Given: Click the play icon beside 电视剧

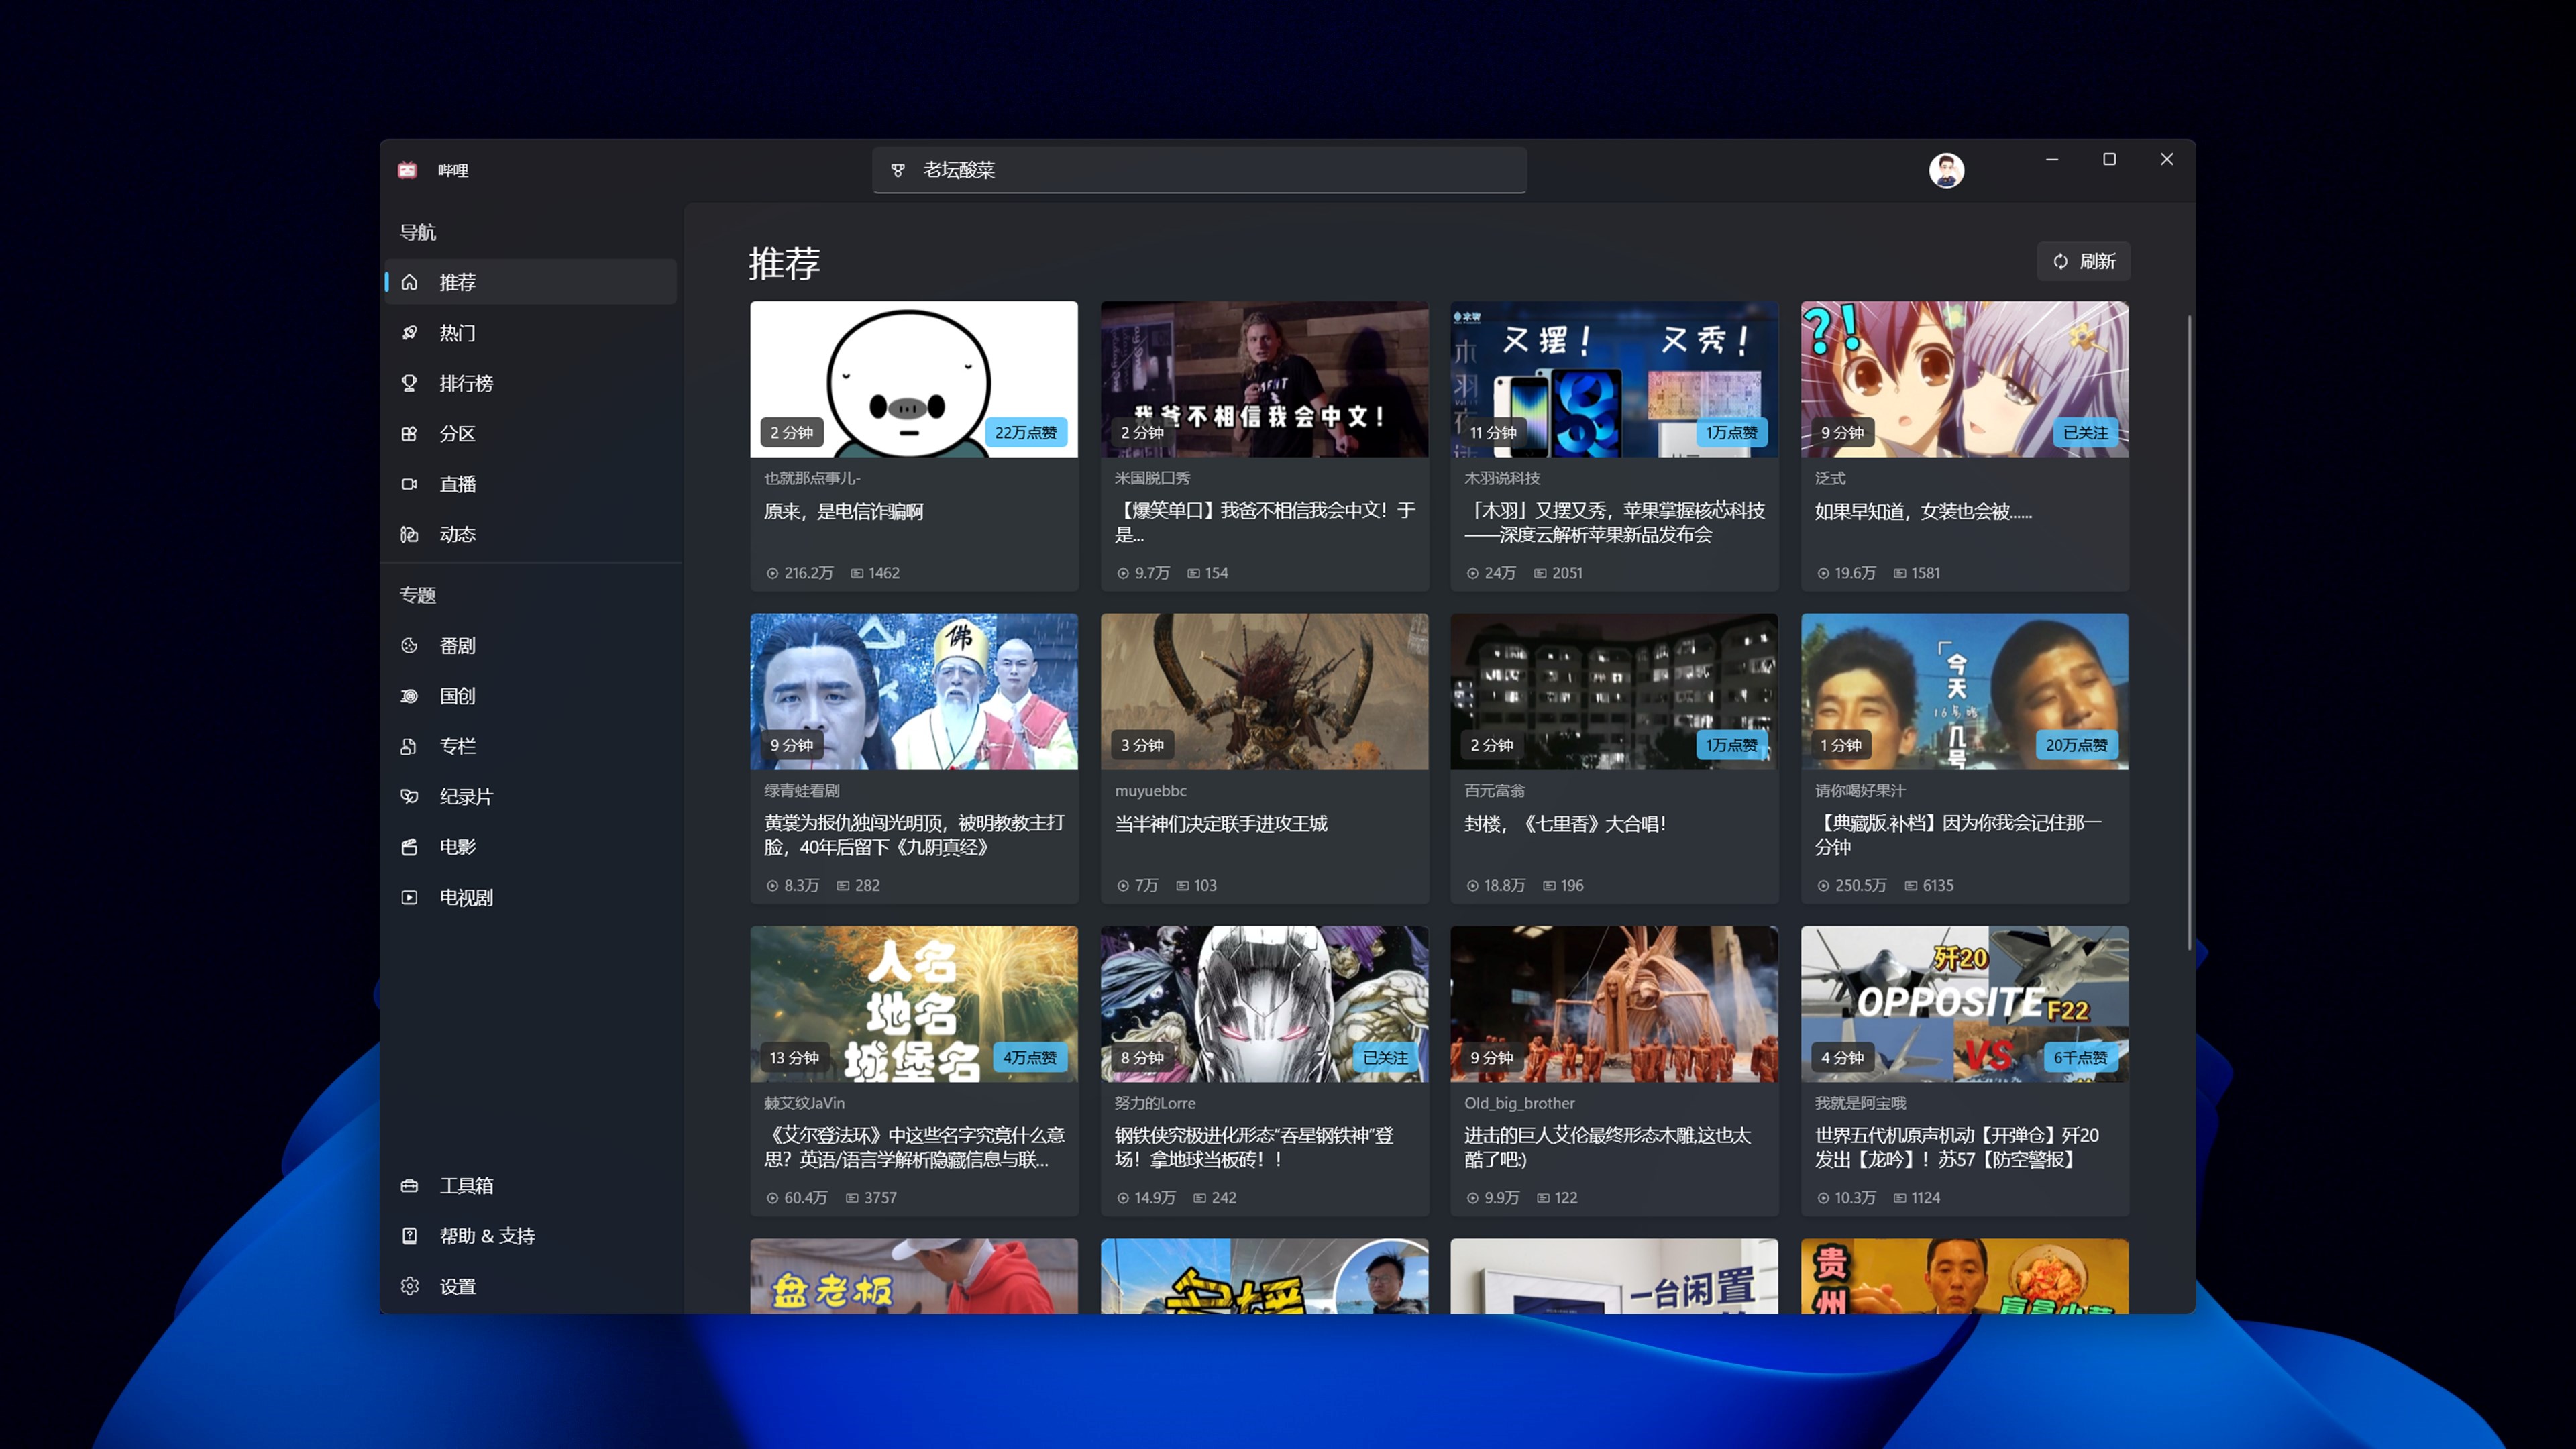Looking at the screenshot, I should click(409, 897).
